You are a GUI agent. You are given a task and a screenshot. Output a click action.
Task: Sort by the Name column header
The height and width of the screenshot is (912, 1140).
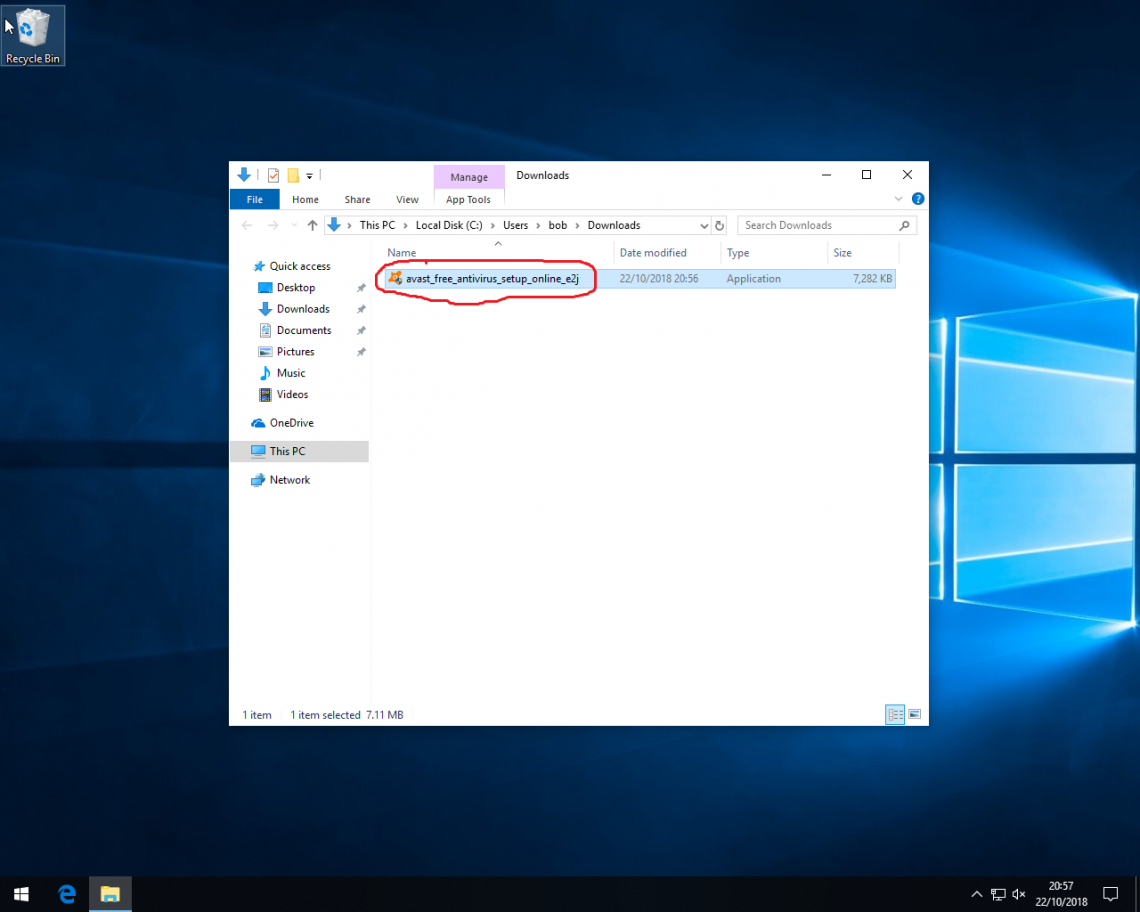click(x=401, y=253)
